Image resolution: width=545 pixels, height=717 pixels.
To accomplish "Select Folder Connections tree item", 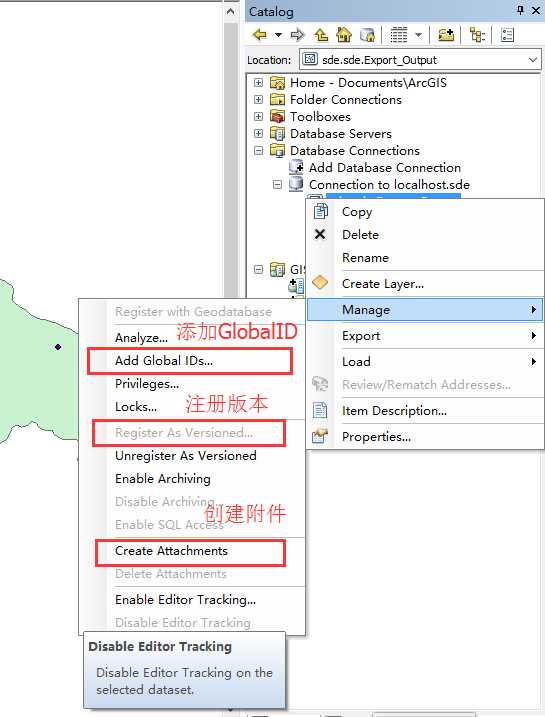I will tap(346, 100).
